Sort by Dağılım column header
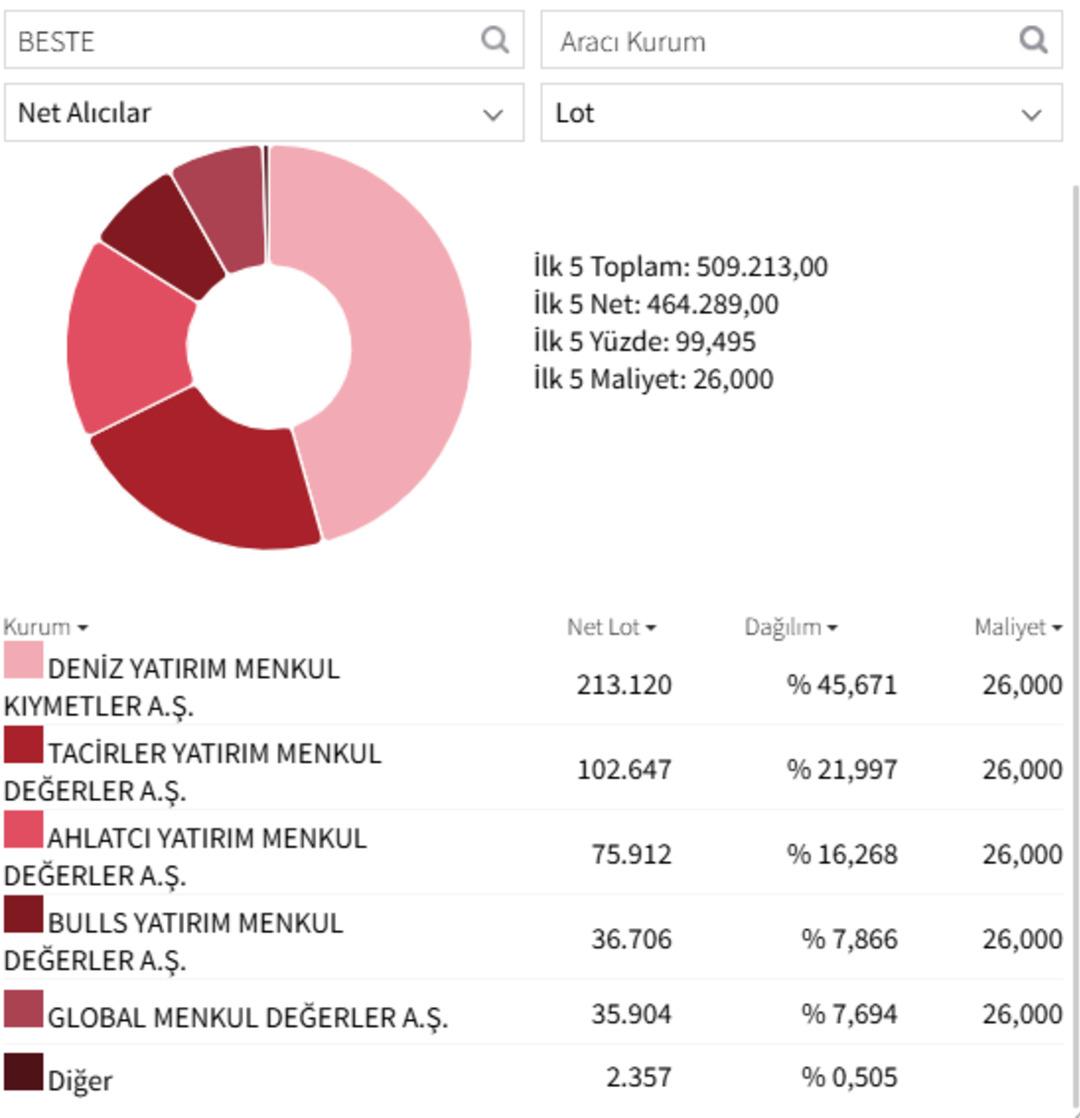Viewport: 1080px width, 1118px height. pyautogui.click(x=790, y=627)
